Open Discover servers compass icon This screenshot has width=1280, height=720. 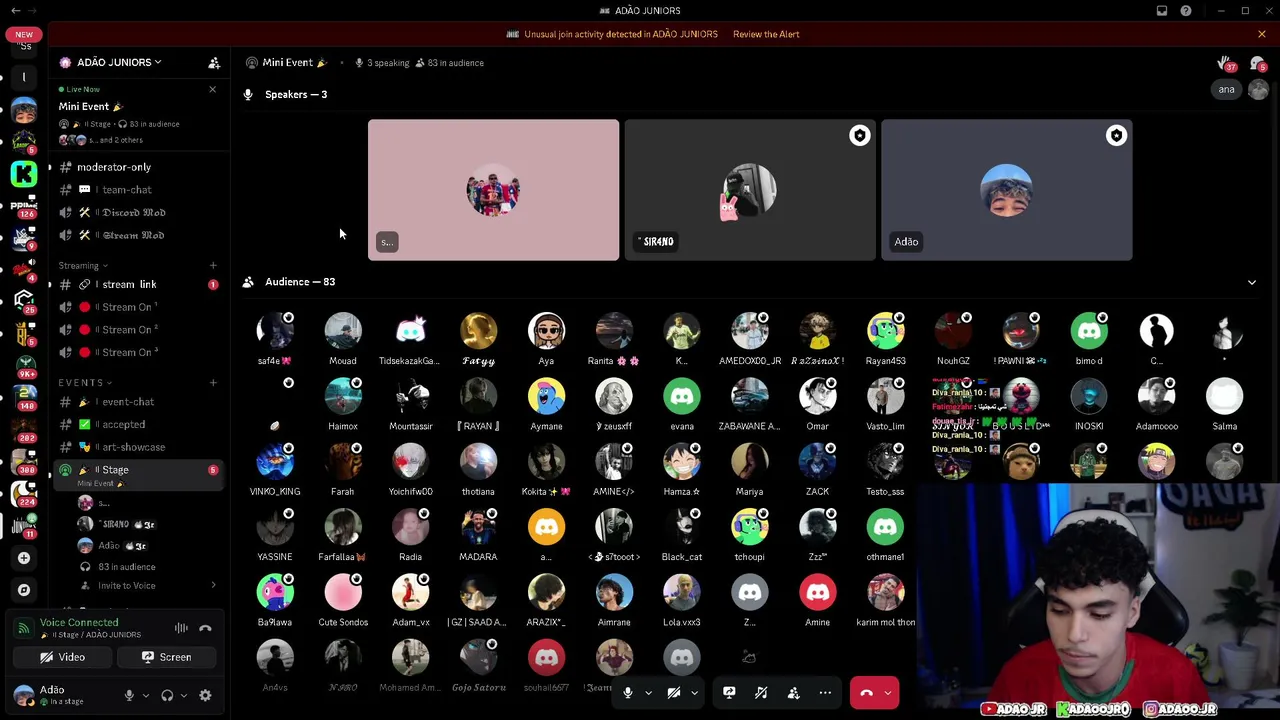coord(24,590)
